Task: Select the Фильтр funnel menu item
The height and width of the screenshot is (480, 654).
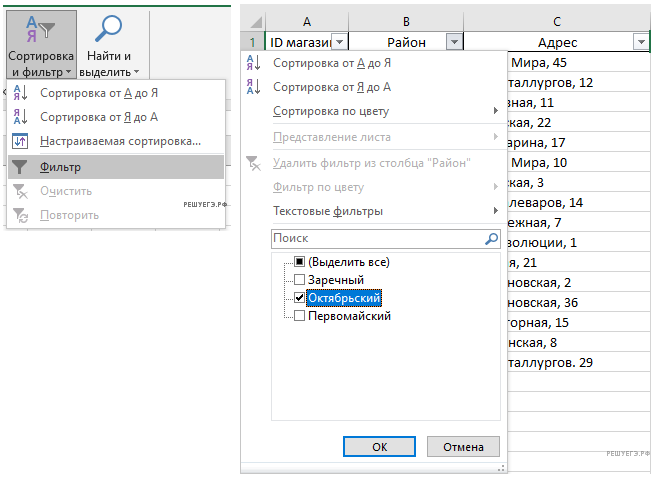Action: (60, 167)
